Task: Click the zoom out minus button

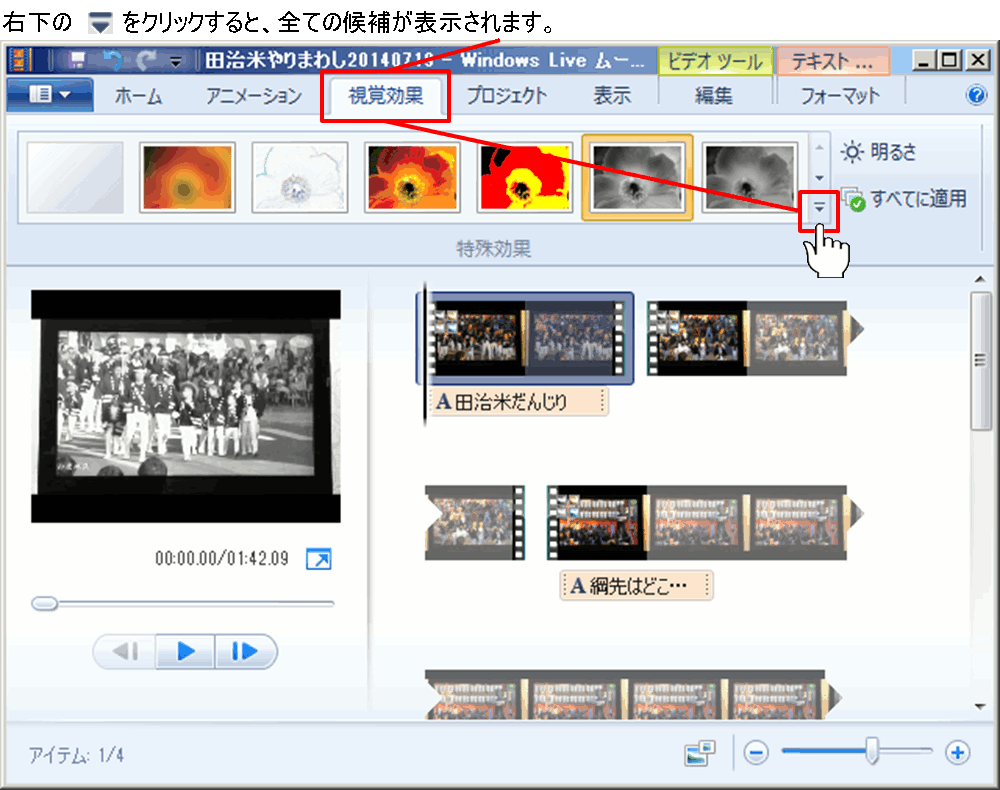Action: click(756, 753)
